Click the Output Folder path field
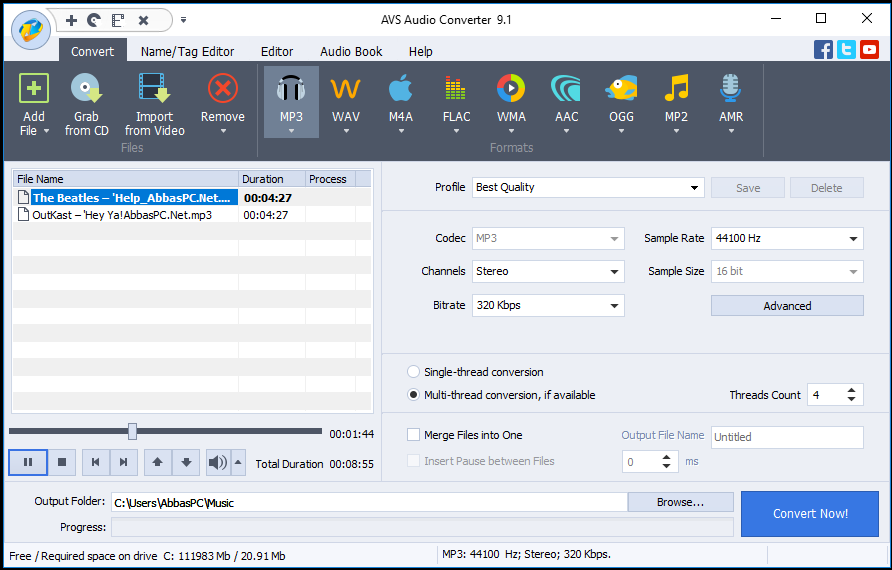 coord(369,502)
